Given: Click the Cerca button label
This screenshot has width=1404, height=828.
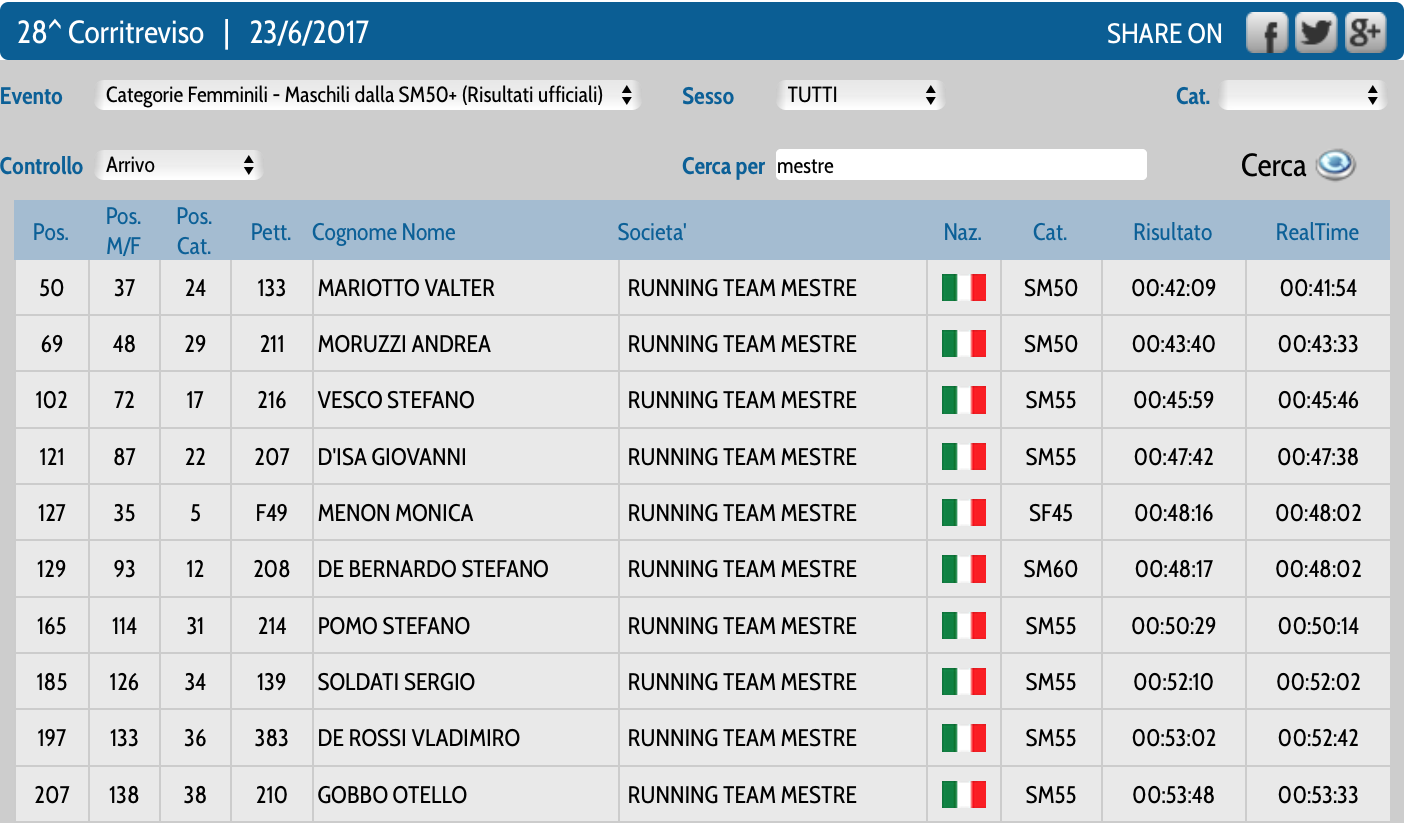Looking at the screenshot, I should 1272,165.
